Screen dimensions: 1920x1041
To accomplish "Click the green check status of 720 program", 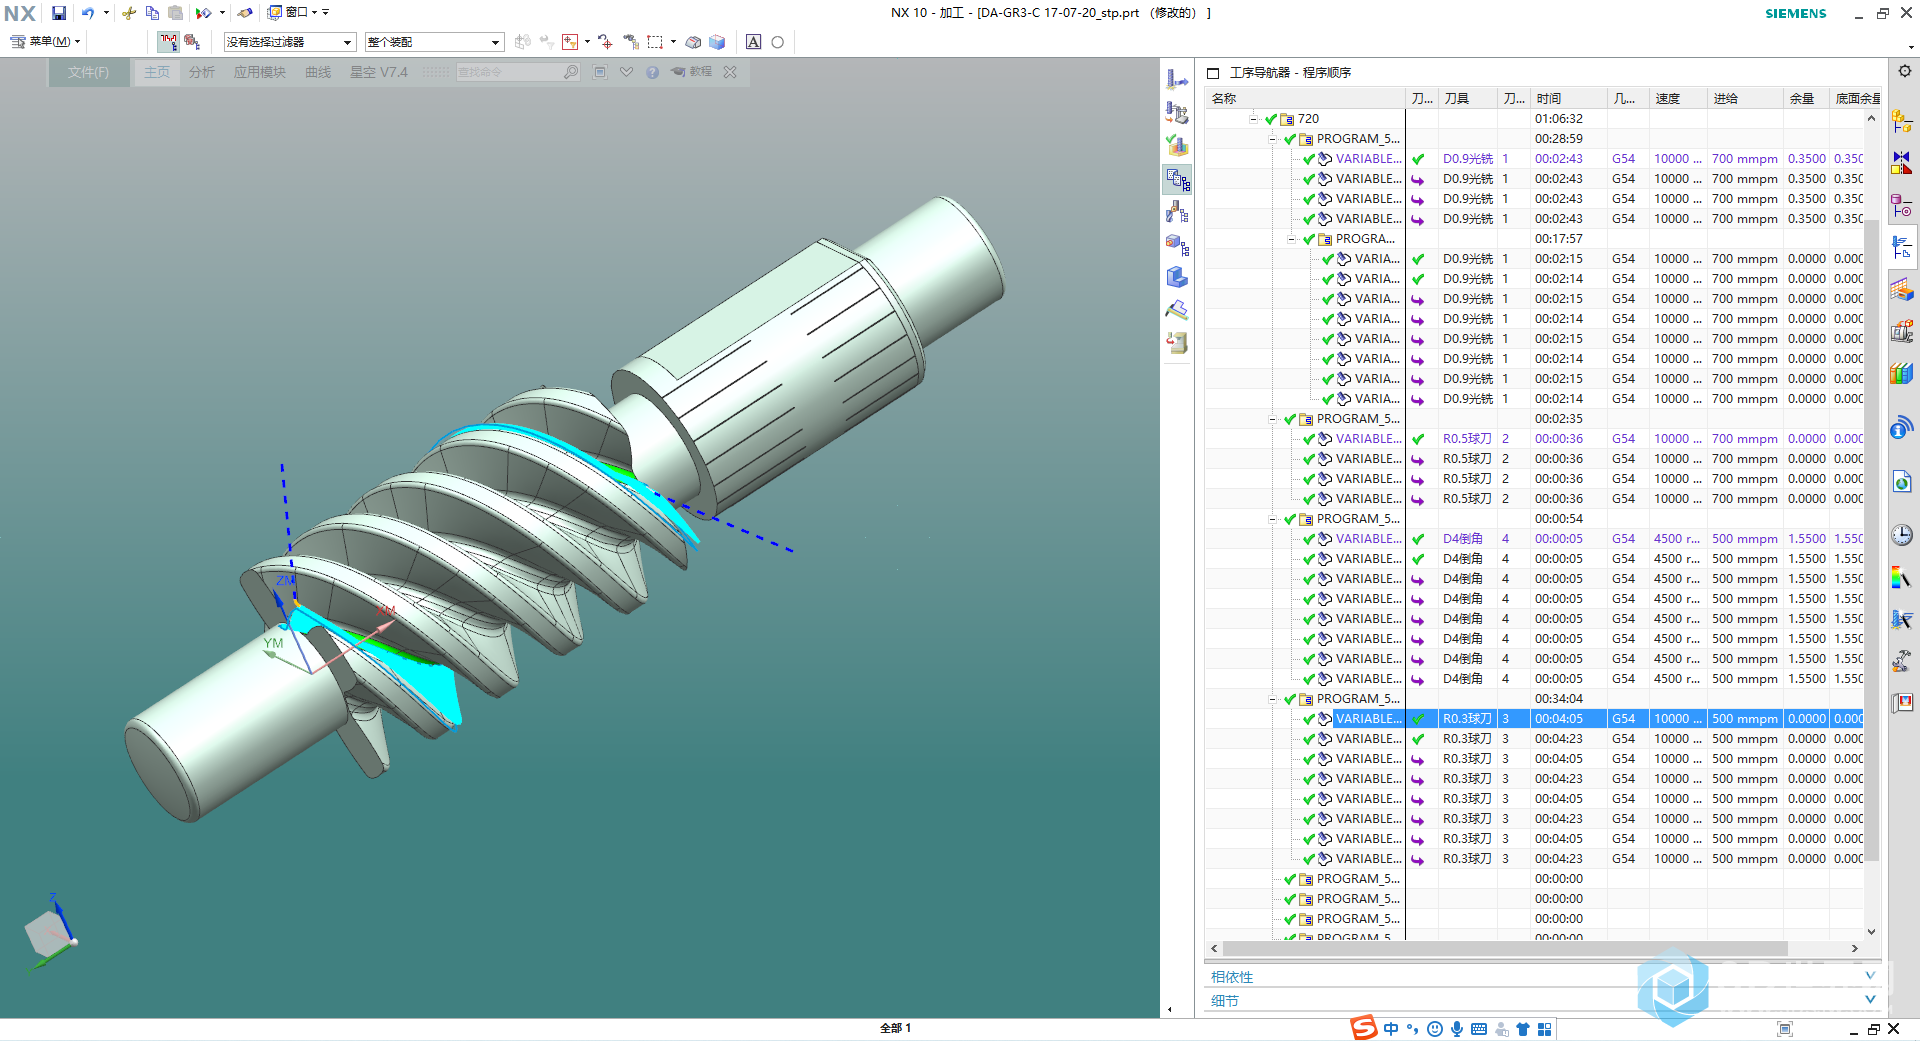I will (1271, 119).
